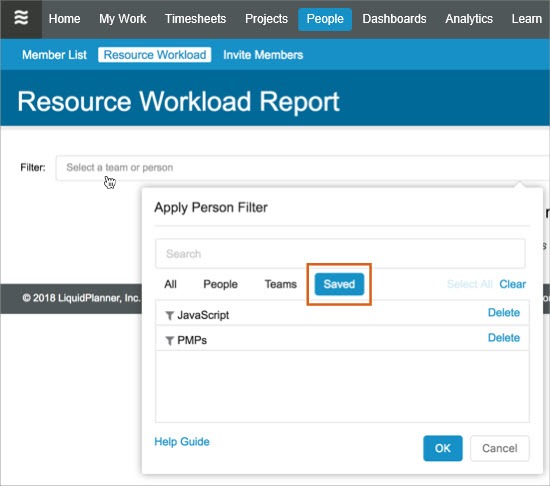The width and height of the screenshot is (550, 486).
Task: Open the Dashboards menu item
Action: 394,19
